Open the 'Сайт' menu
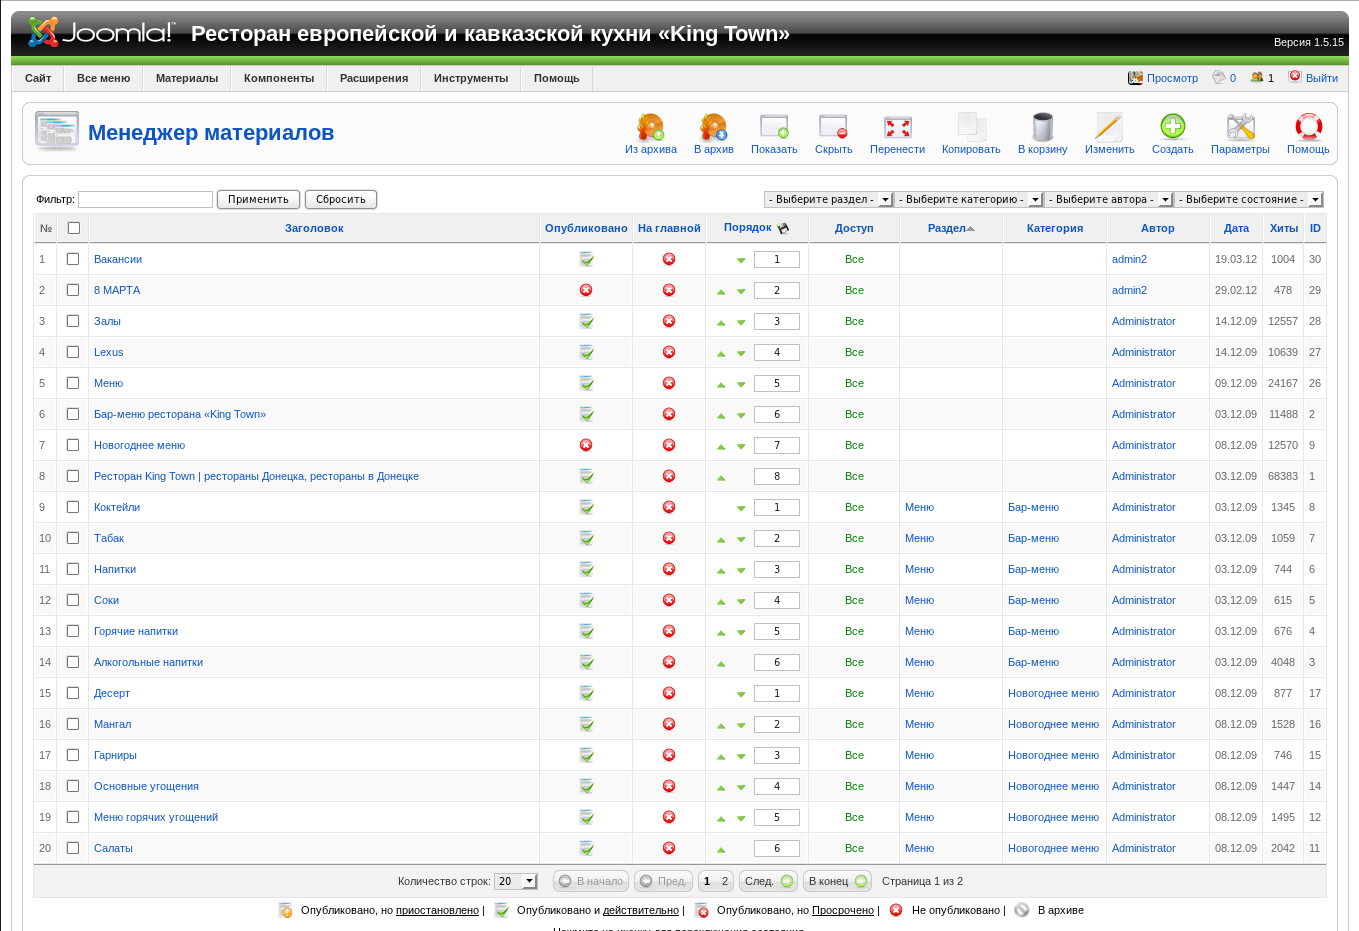1359x931 pixels. (x=38, y=78)
